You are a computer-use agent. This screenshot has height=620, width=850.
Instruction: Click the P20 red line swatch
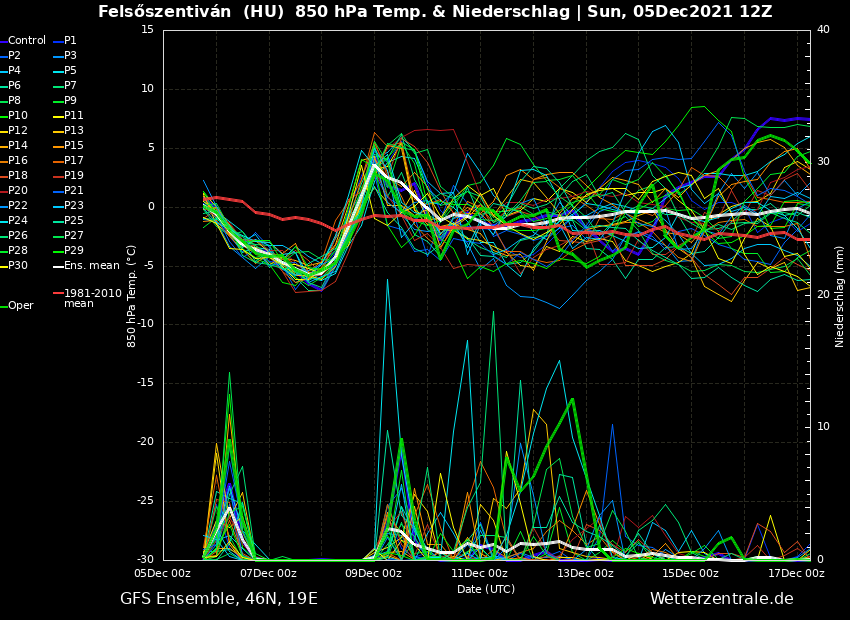[3, 191]
